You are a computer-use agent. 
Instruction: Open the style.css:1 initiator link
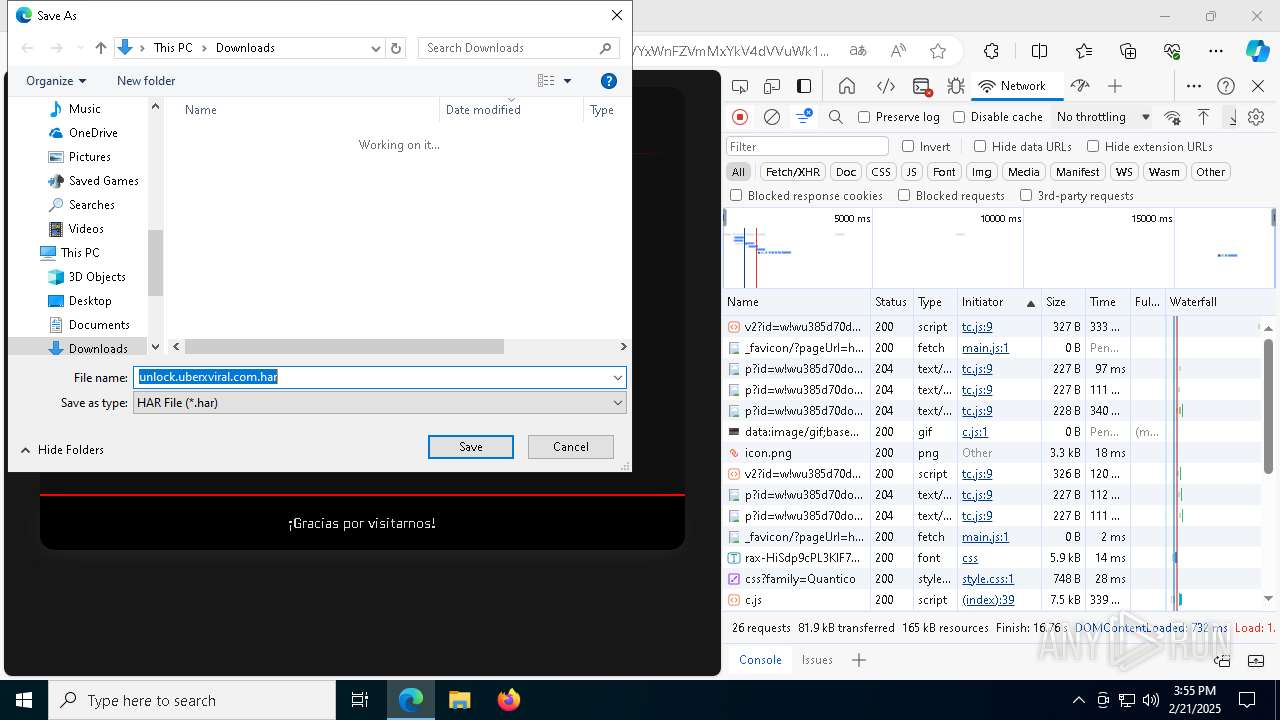(988, 579)
